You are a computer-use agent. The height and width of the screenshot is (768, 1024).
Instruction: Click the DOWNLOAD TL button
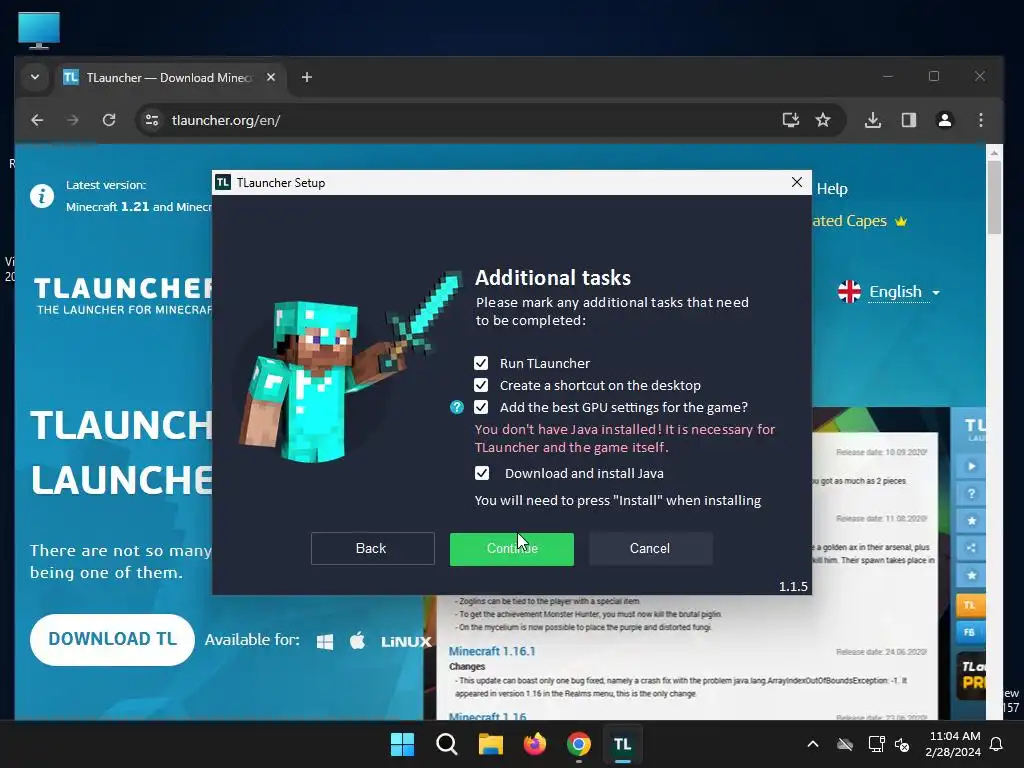(x=112, y=639)
